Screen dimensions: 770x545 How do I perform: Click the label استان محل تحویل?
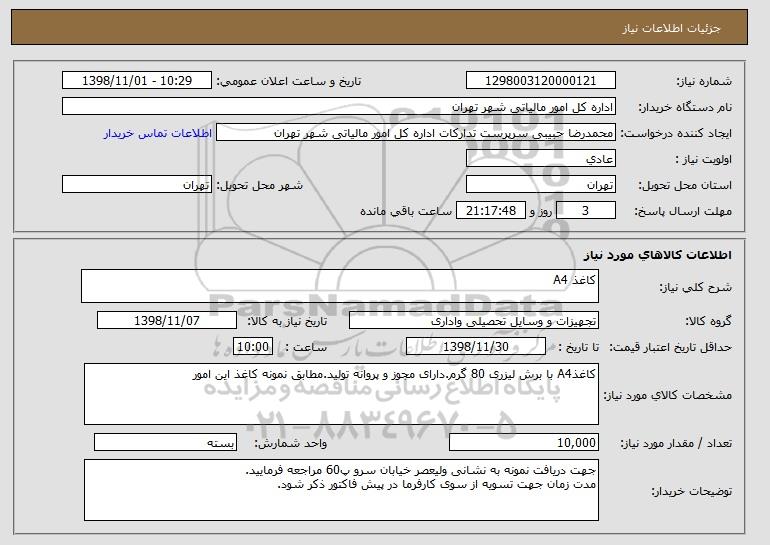685,185
